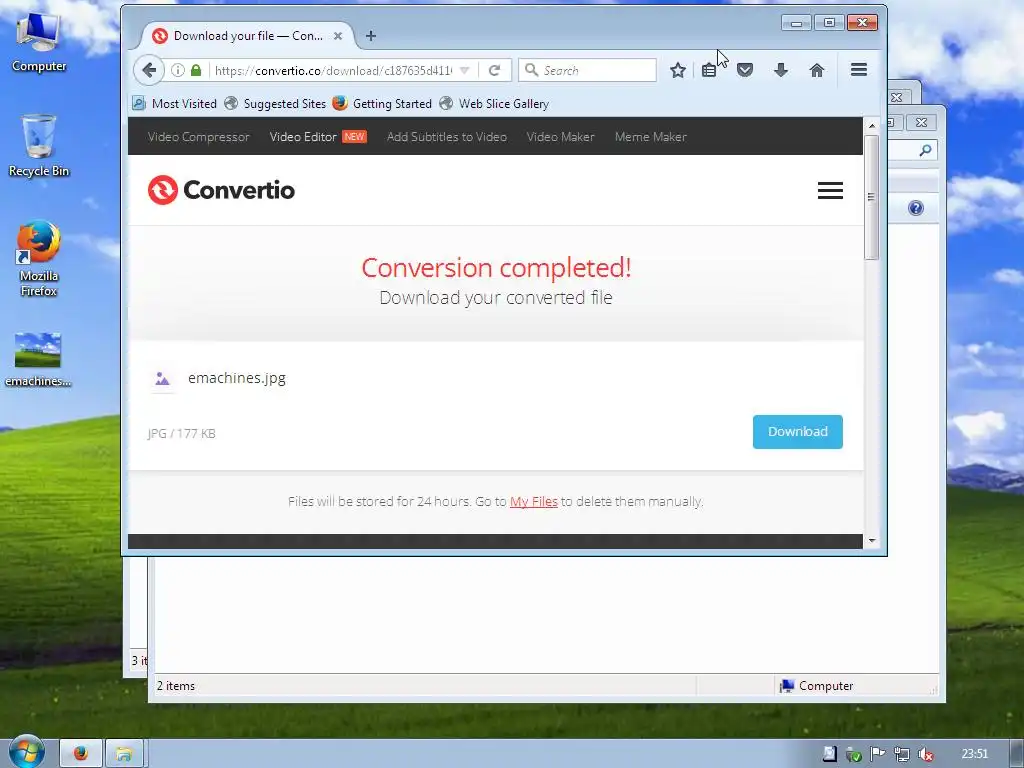Screen dimensions: 1024x768
Task: Click the Action Center flag tray icon
Action: tap(877, 754)
